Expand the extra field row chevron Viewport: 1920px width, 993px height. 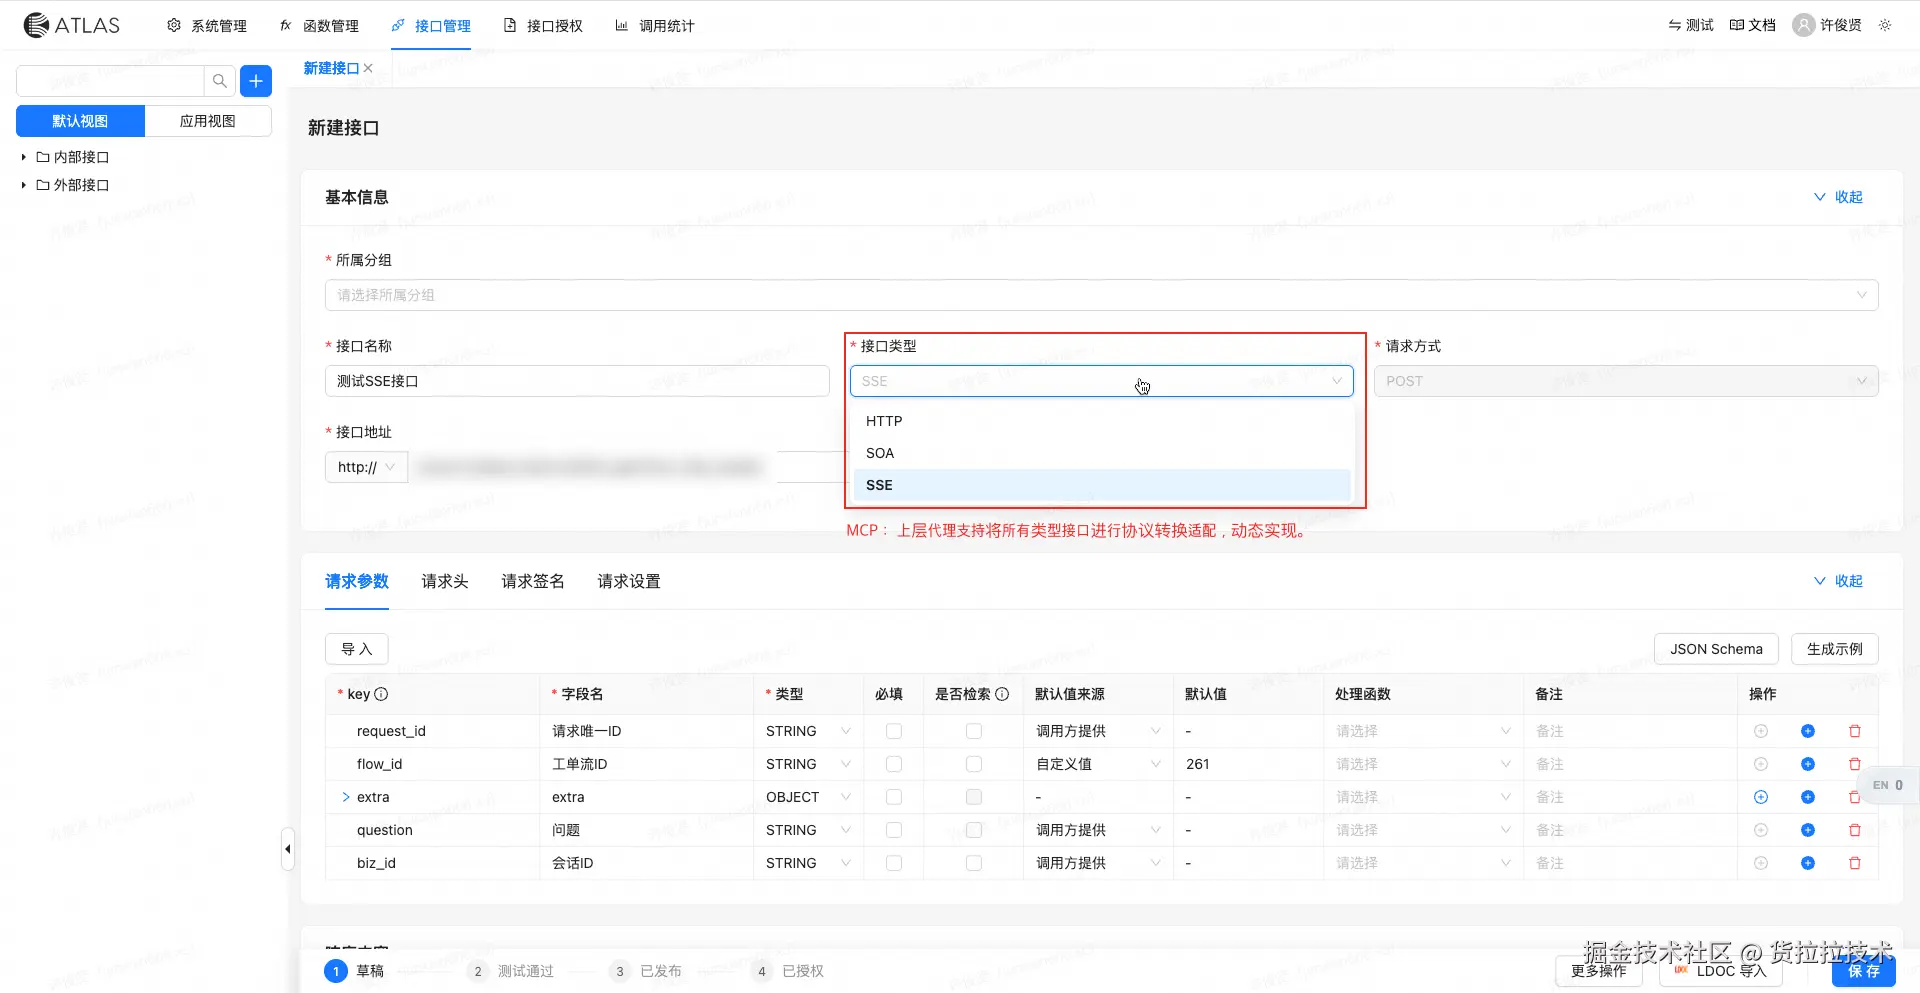pyautogui.click(x=344, y=797)
